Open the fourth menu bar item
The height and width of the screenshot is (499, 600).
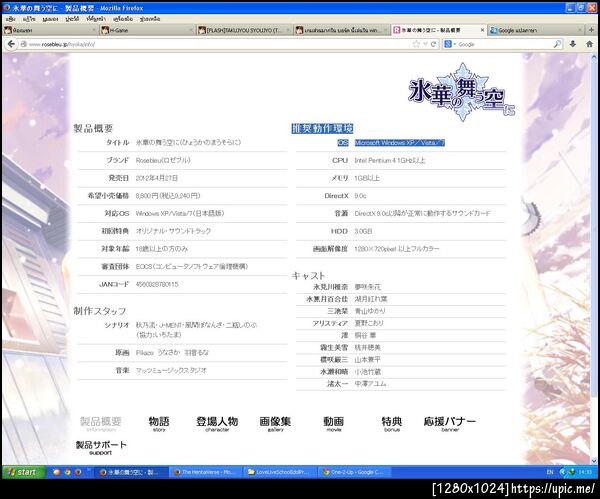pos(72,19)
